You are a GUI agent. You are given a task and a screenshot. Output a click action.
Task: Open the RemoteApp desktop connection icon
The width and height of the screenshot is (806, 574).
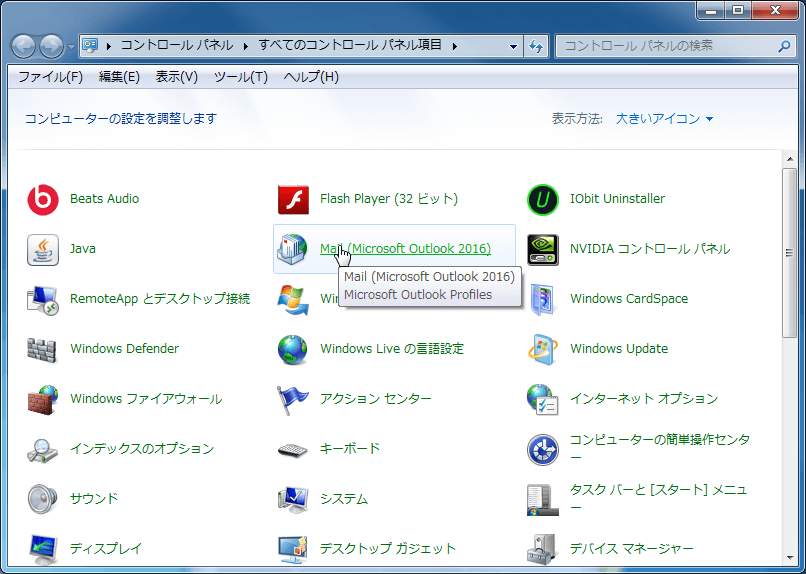[x=43, y=300]
